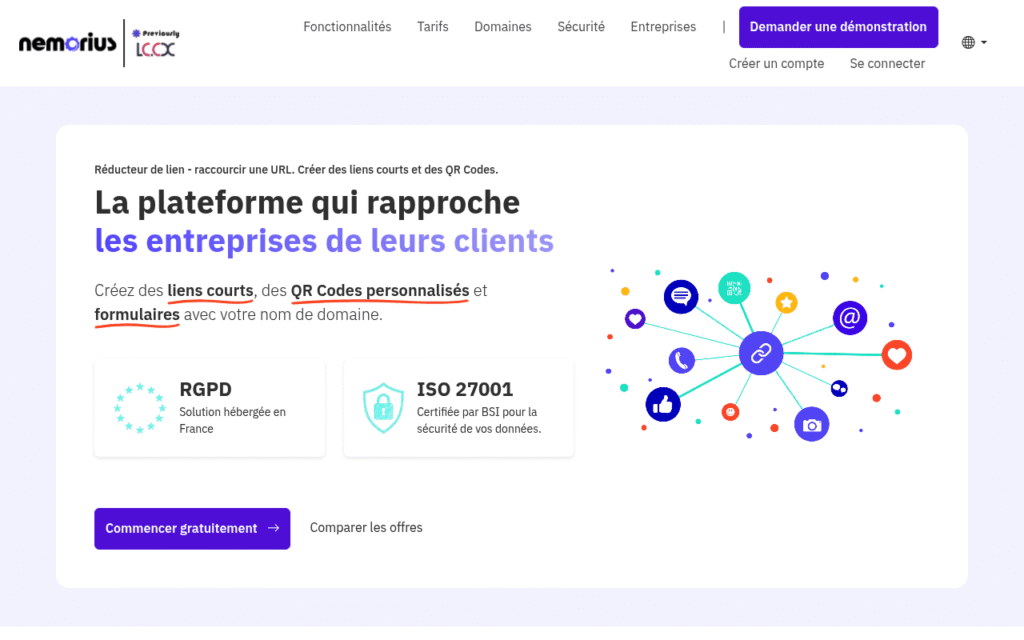Click the 'Réducteur de lien' tagline

[x=296, y=170]
